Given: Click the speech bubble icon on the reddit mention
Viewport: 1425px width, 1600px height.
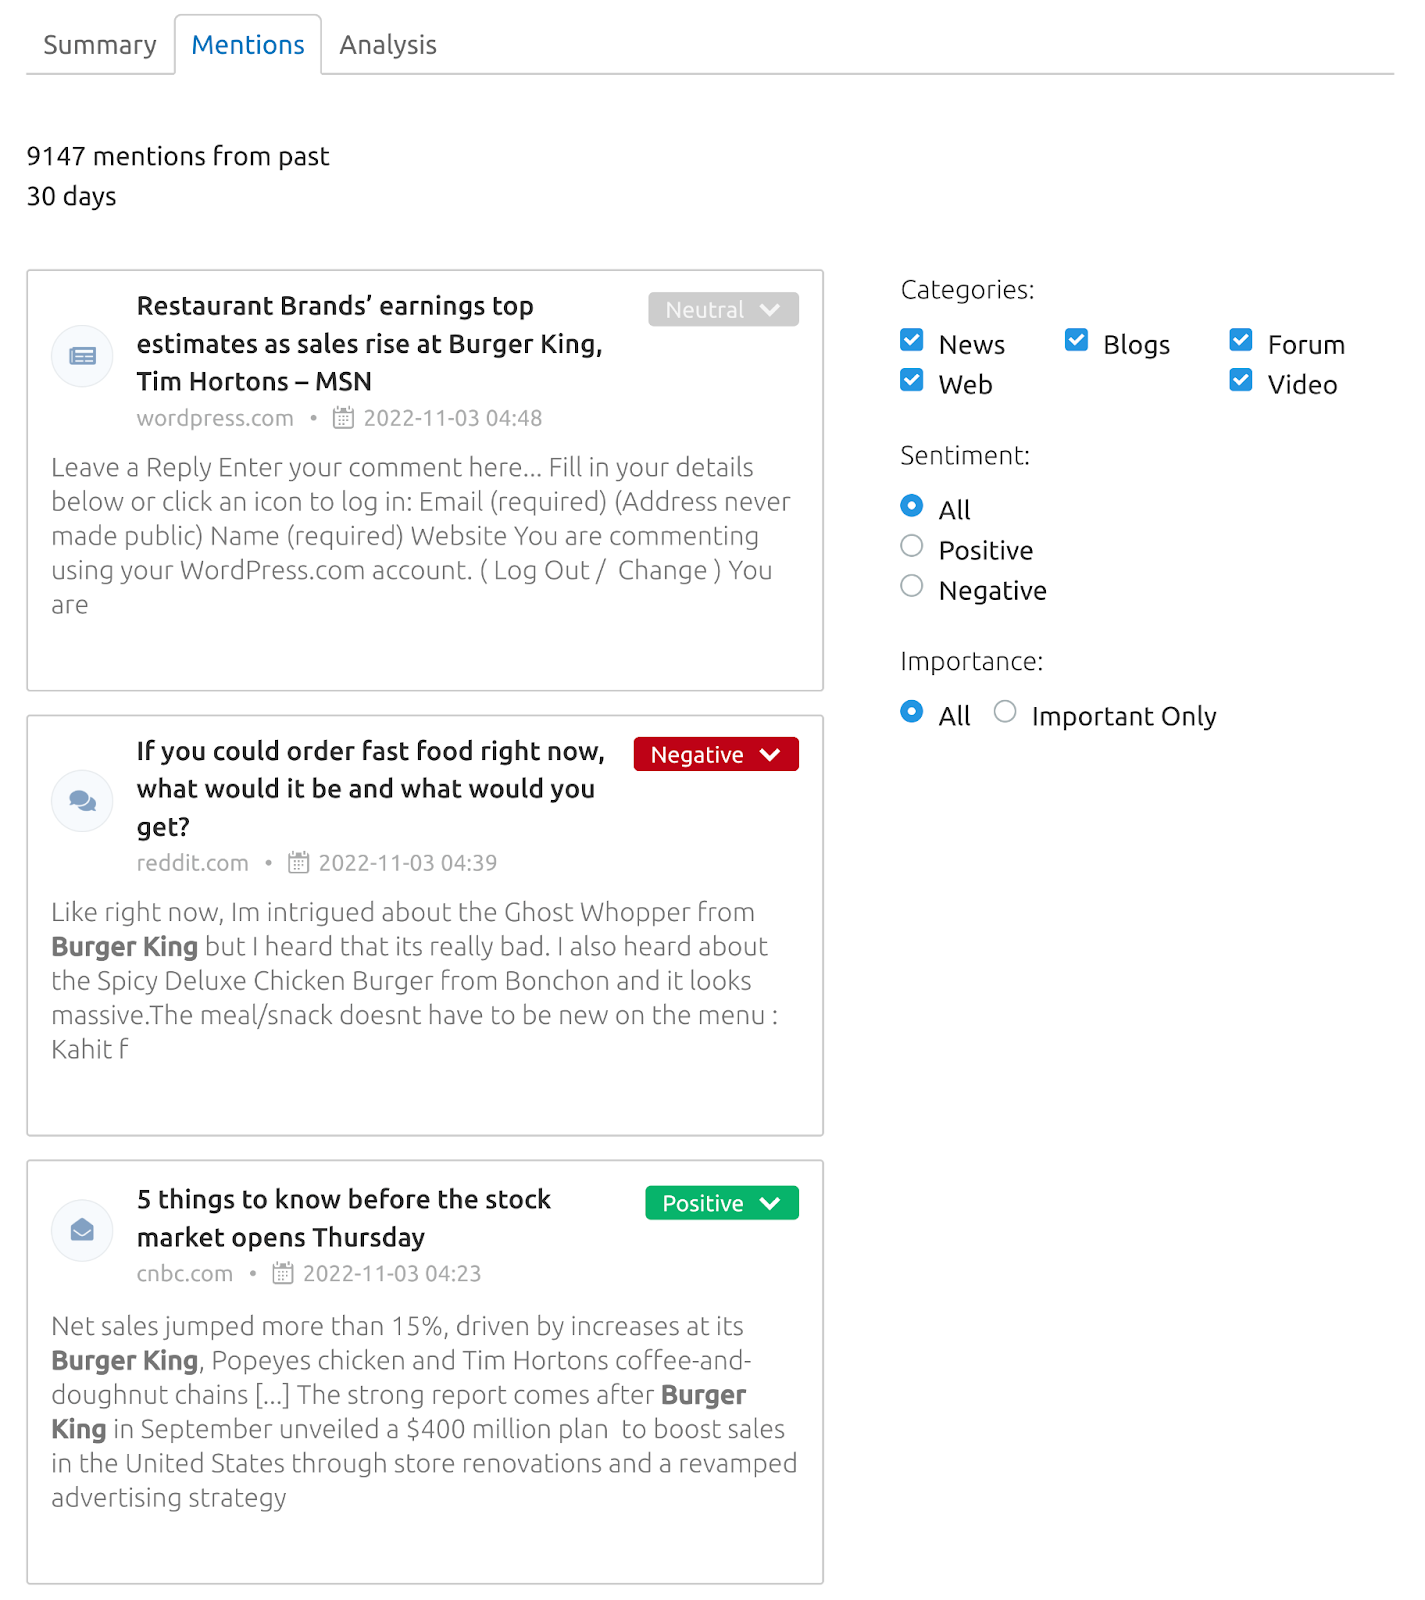Looking at the screenshot, I should (82, 801).
